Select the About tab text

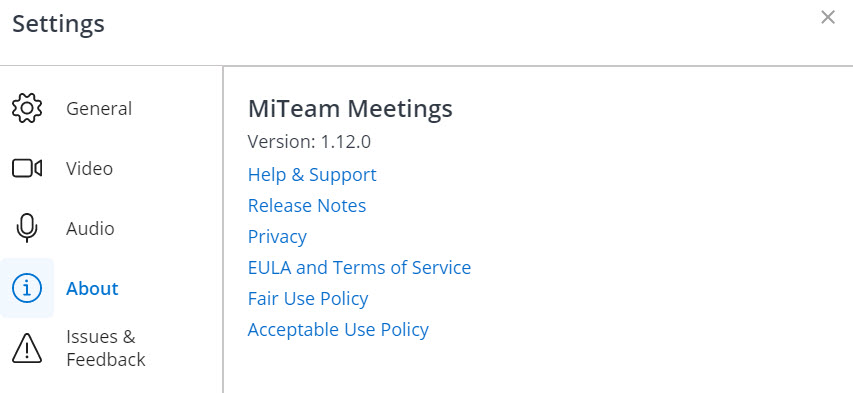[92, 288]
